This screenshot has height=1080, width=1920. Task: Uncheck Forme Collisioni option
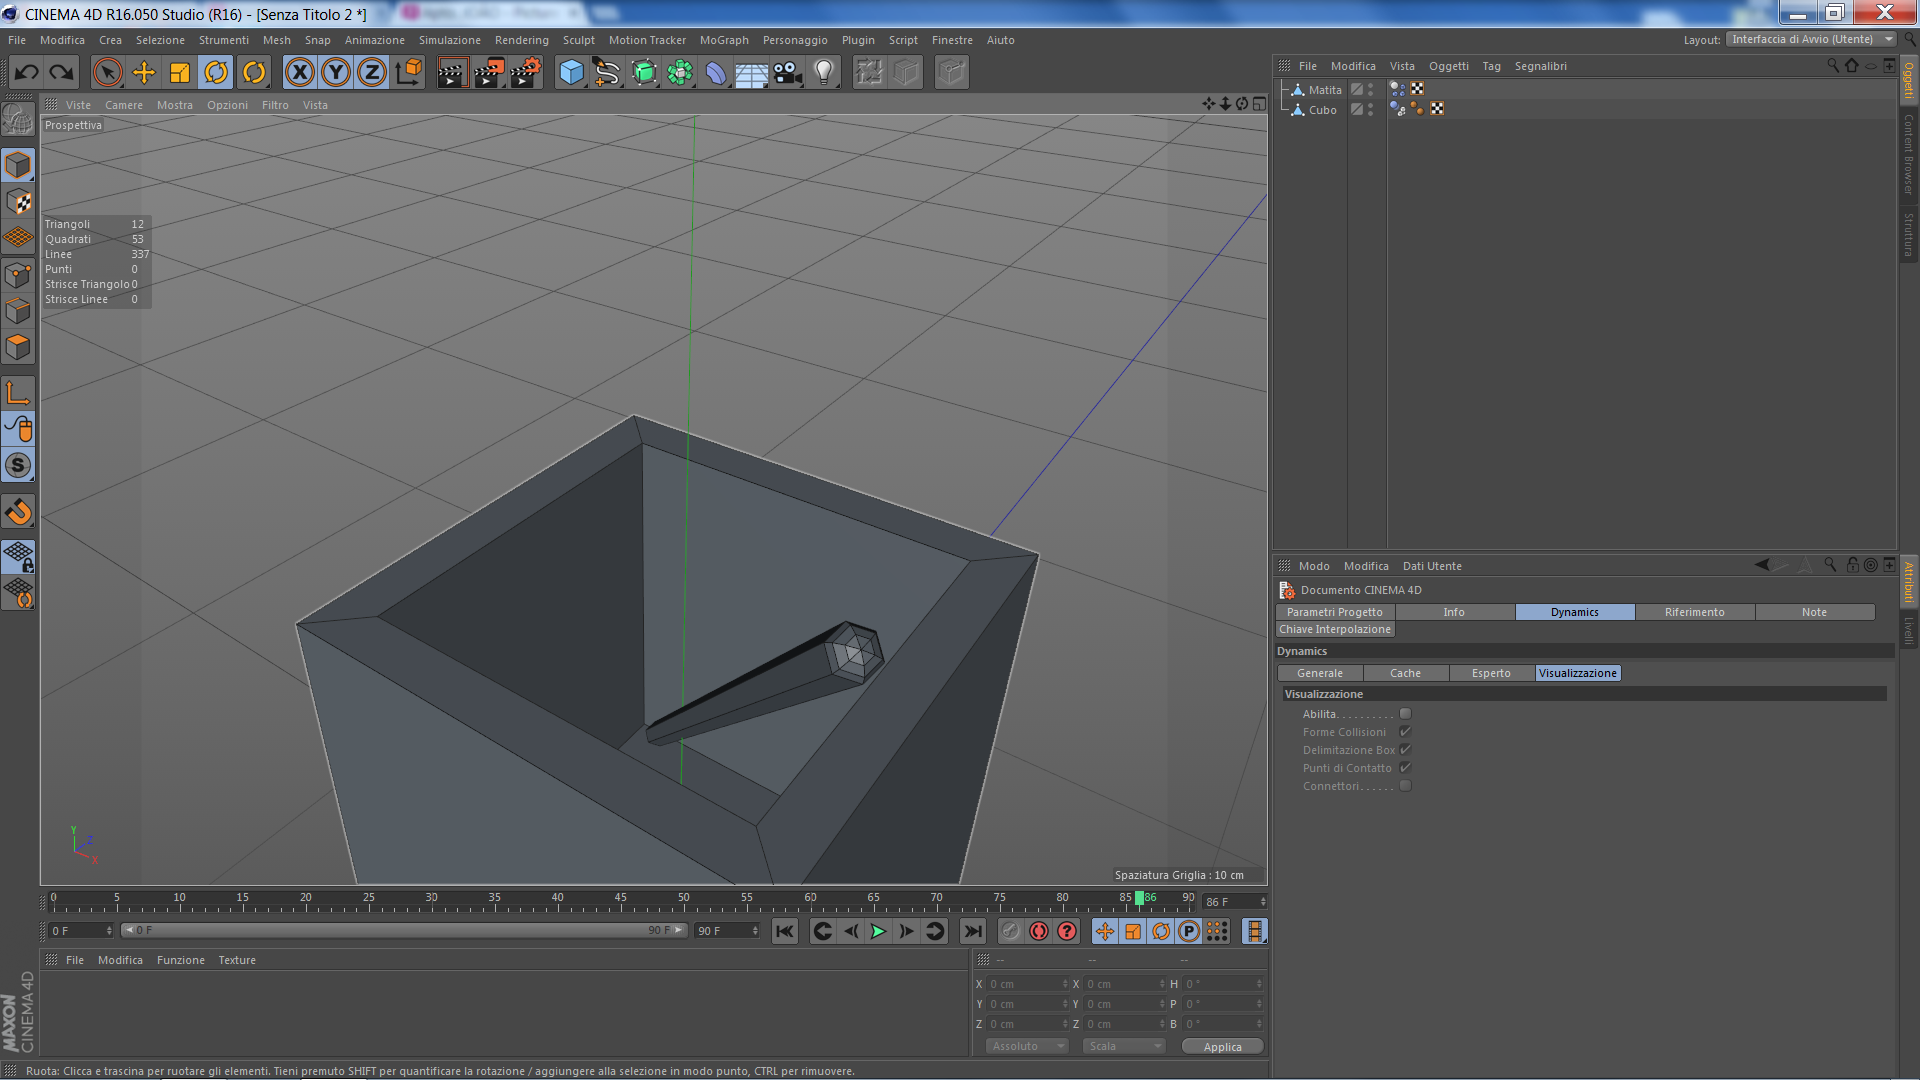pyautogui.click(x=1405, y=732)
